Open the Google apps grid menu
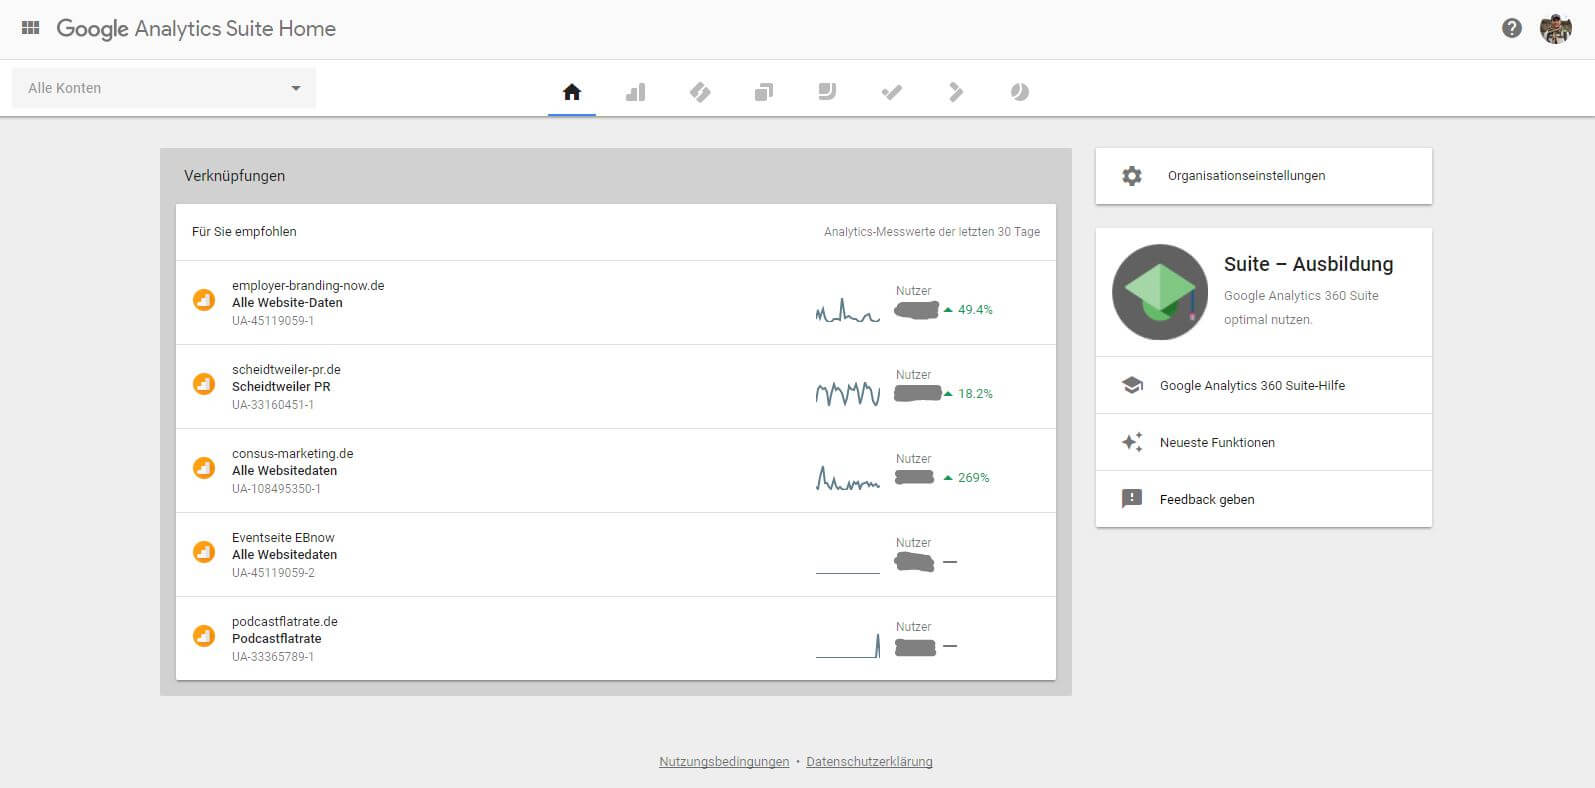 click(31, 28)
